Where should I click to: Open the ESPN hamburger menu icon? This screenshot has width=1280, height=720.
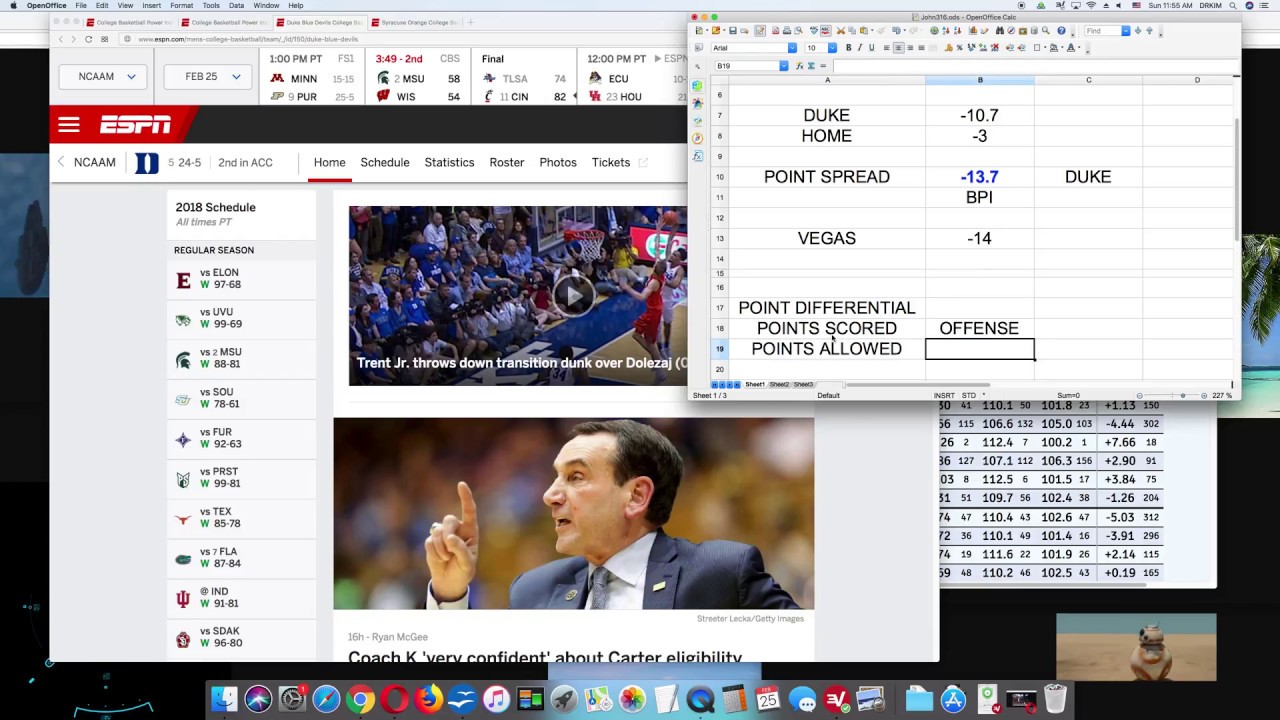pos(68,125)
